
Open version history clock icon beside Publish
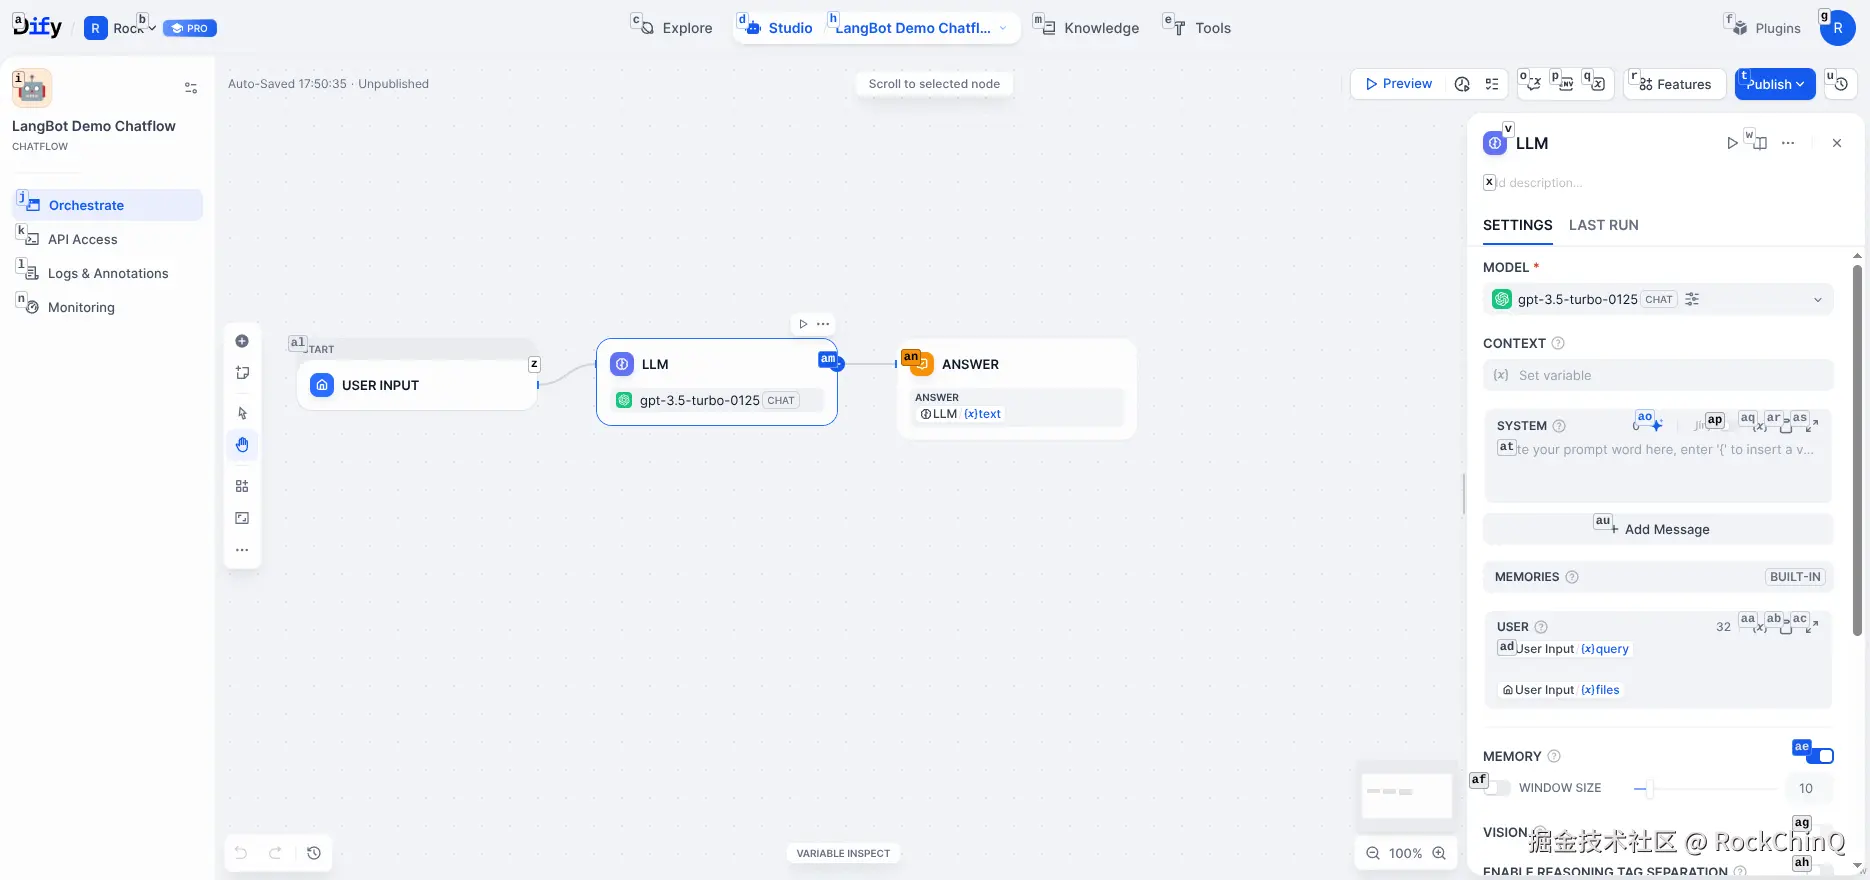(1841, 84)
